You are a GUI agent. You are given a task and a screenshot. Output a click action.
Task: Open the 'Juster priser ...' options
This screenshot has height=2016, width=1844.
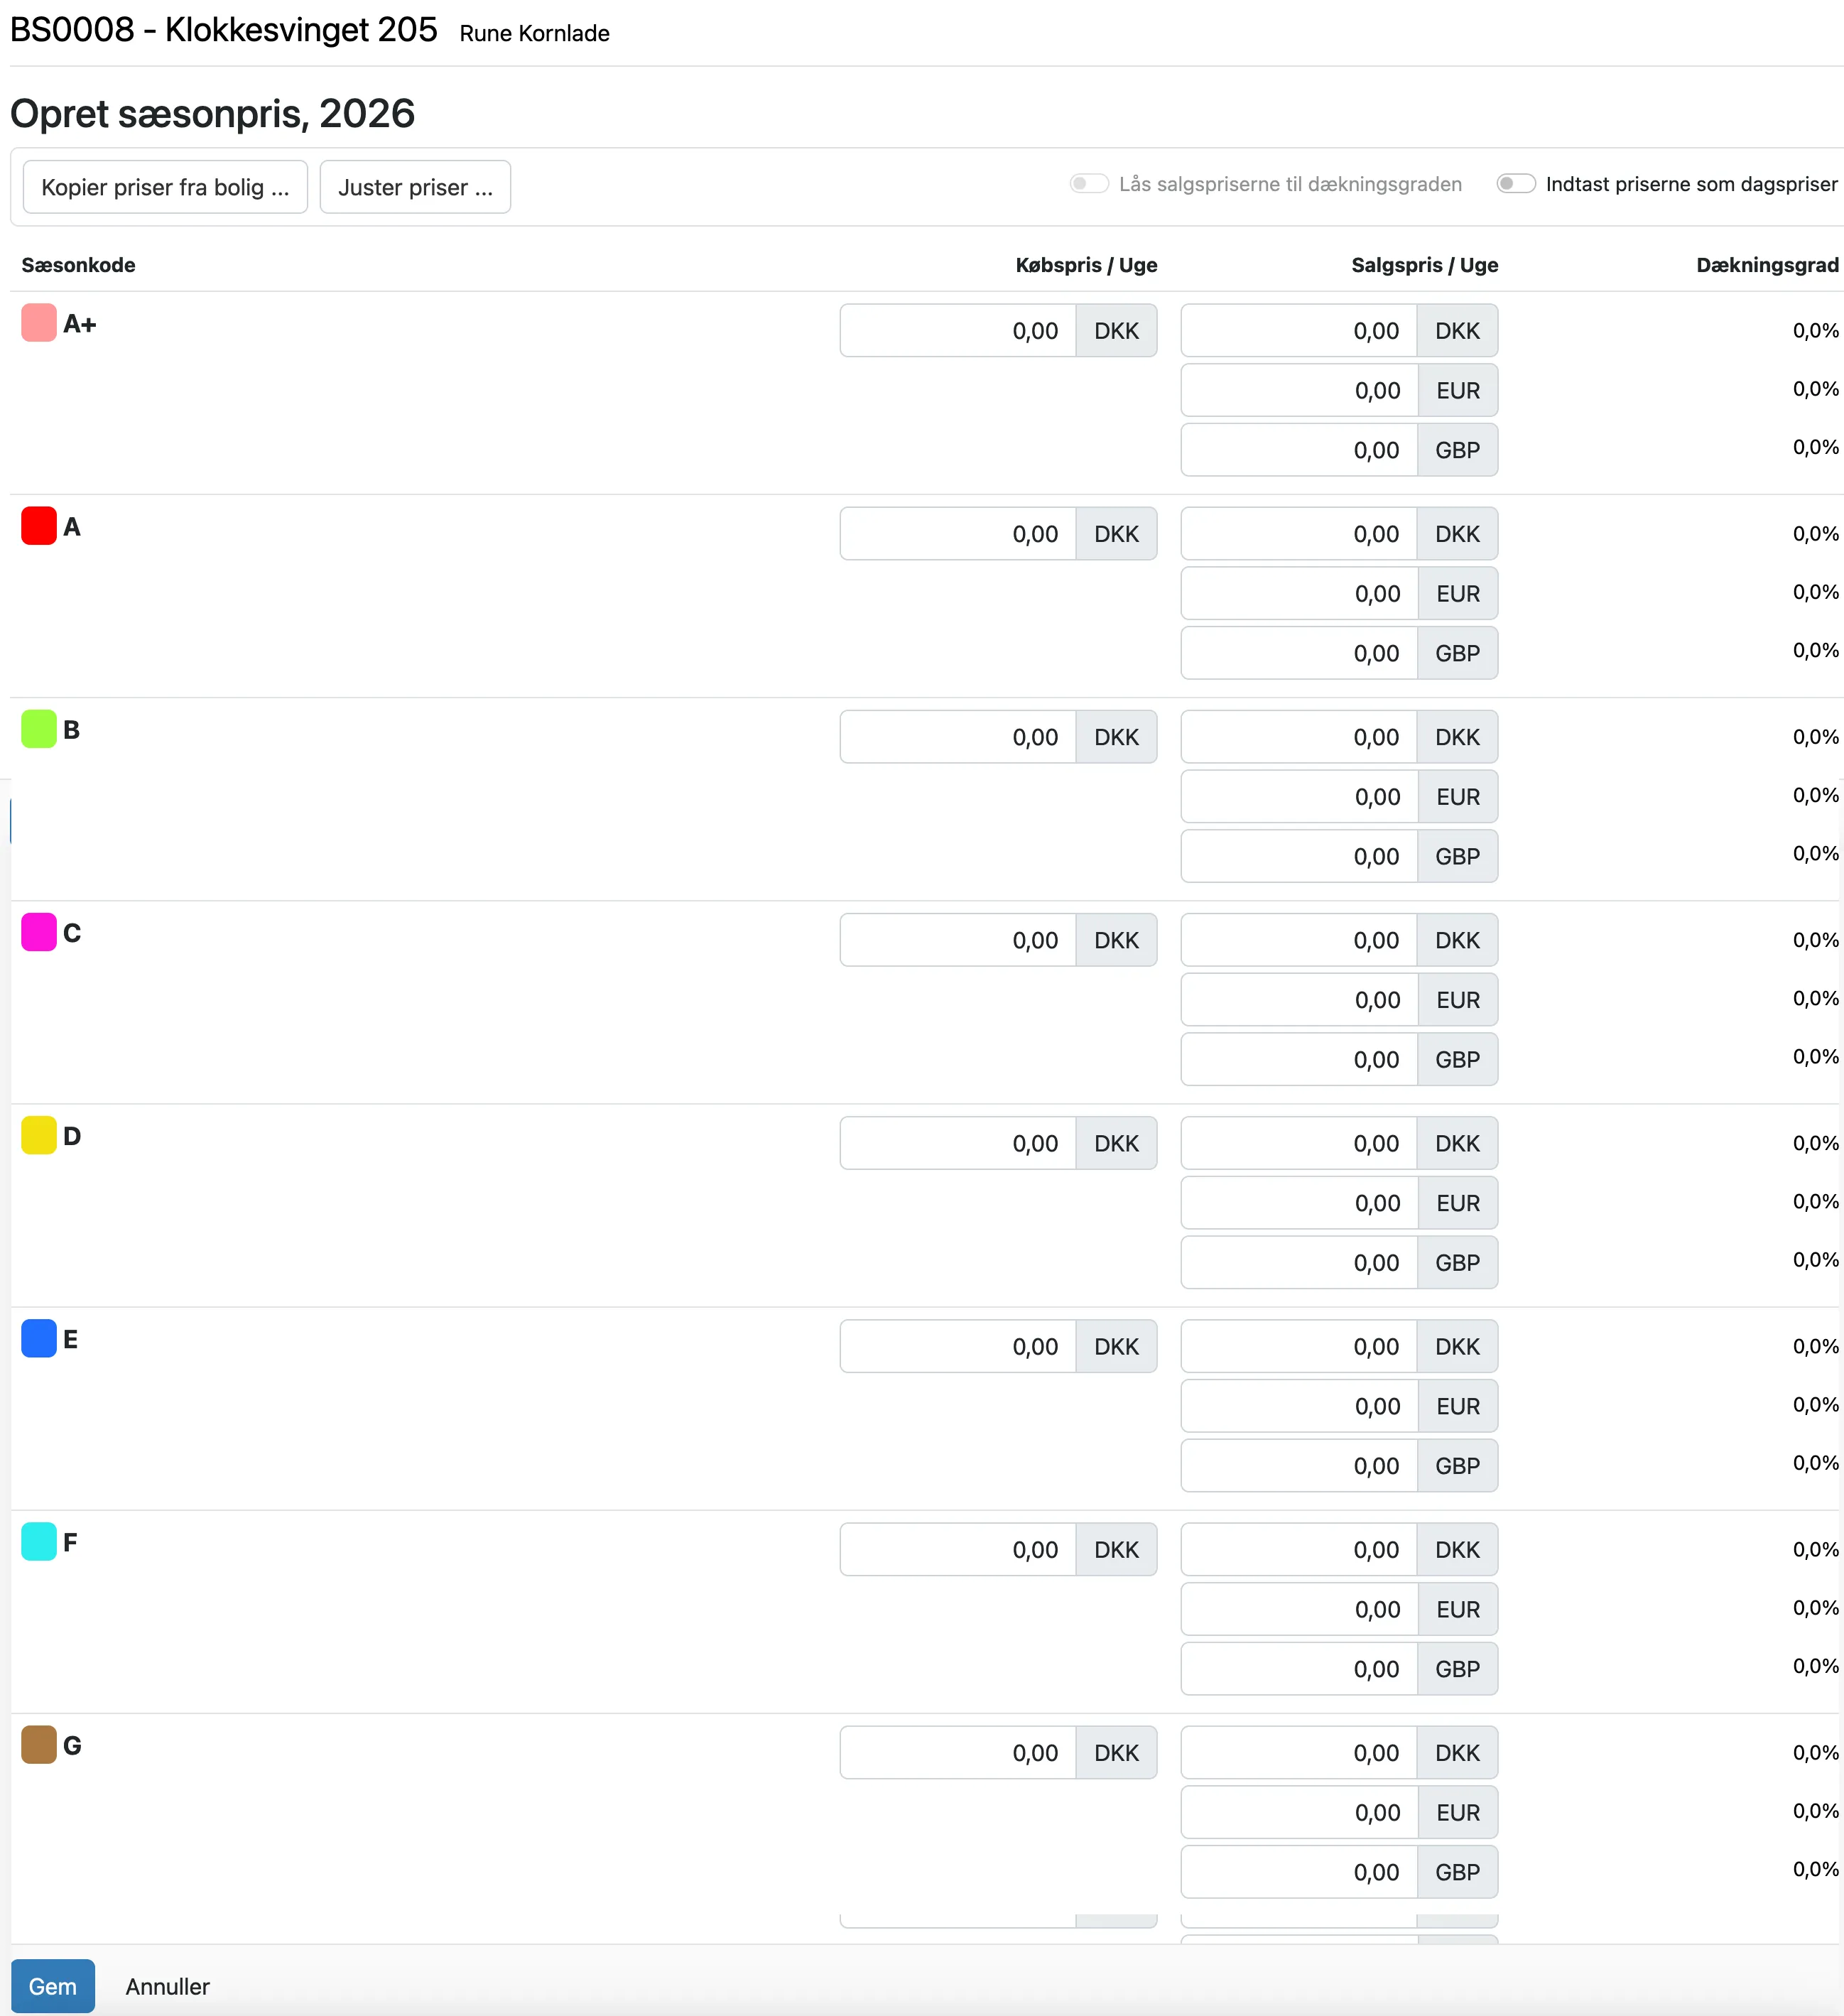(415, 187)
